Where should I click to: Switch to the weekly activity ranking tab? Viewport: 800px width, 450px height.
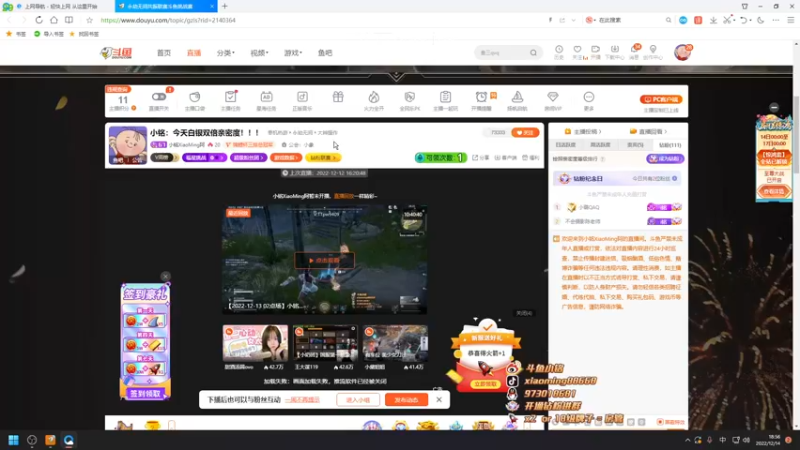[x=601, y=145]
